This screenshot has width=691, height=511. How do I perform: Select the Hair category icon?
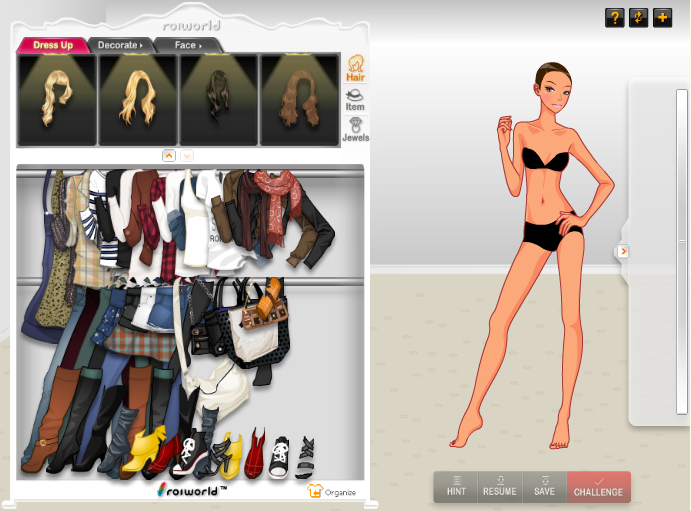(x=355, y=70)
